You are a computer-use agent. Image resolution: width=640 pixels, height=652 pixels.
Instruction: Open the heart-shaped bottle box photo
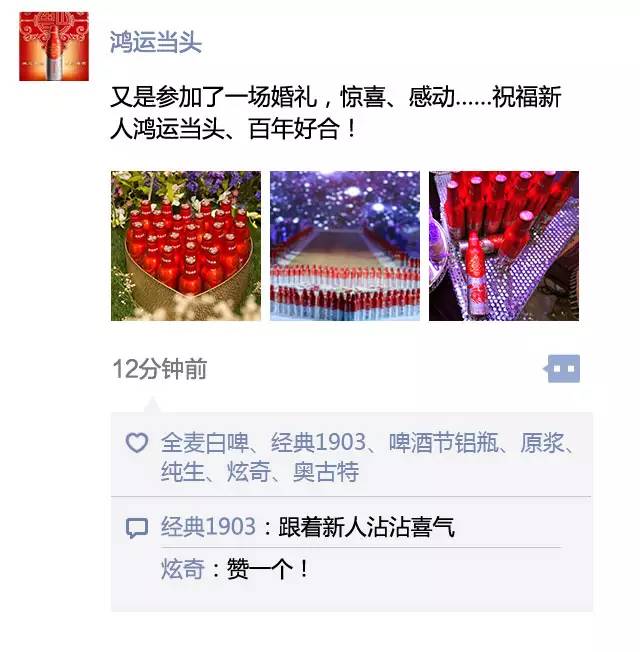(x=186, y=246)
